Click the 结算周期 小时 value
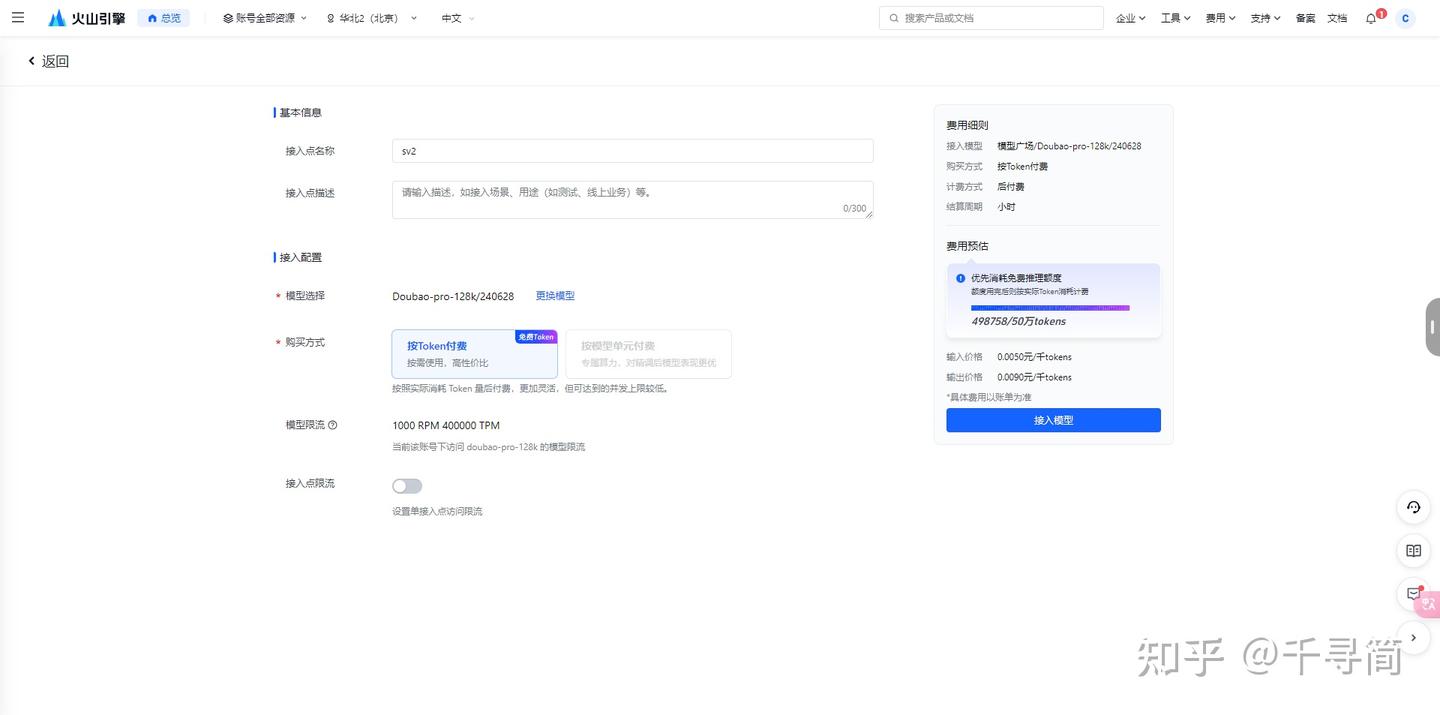 pyautogui.click(x=1006, y=207)
